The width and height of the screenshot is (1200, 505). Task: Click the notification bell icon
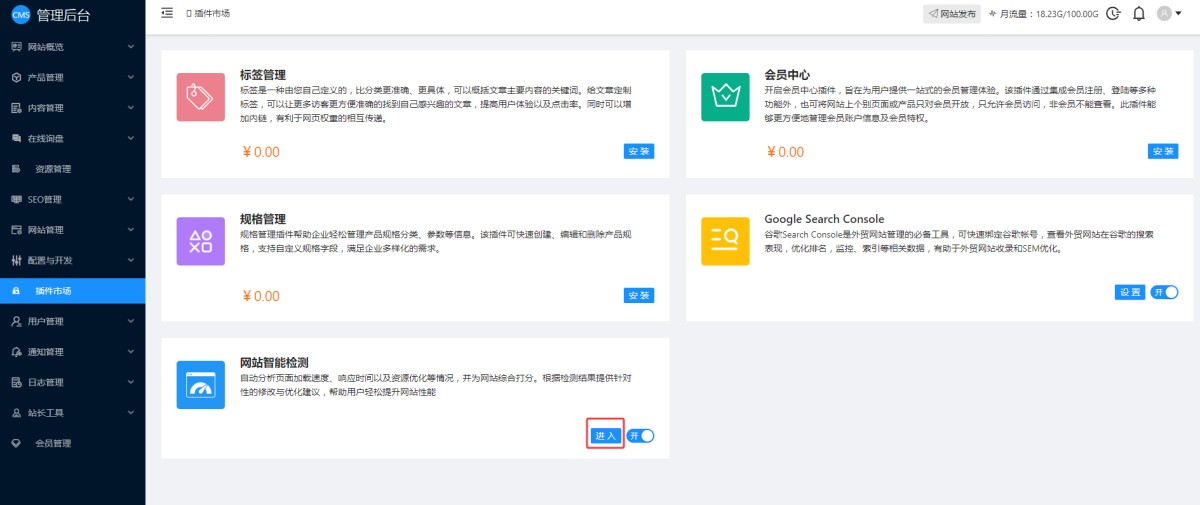1138,14
